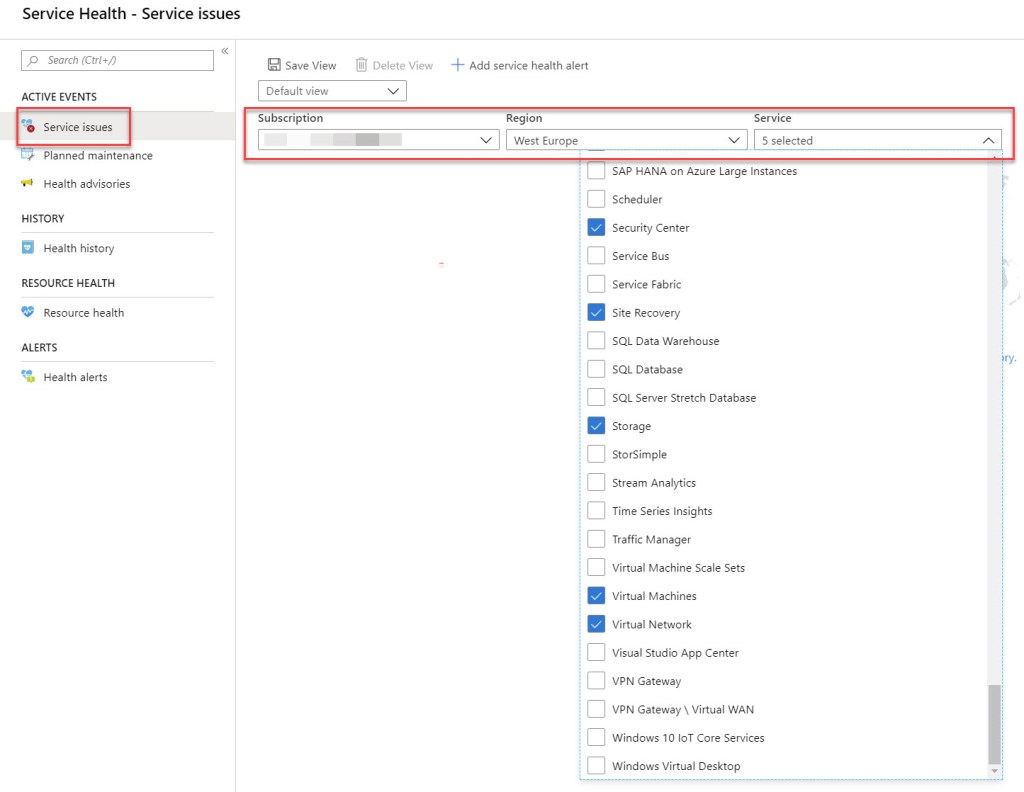This screenshot has height=792, width=1024.
Task: Open Planned maintenance in the sidebar menu
Action: pyautogui.click(x=98, y=156)
